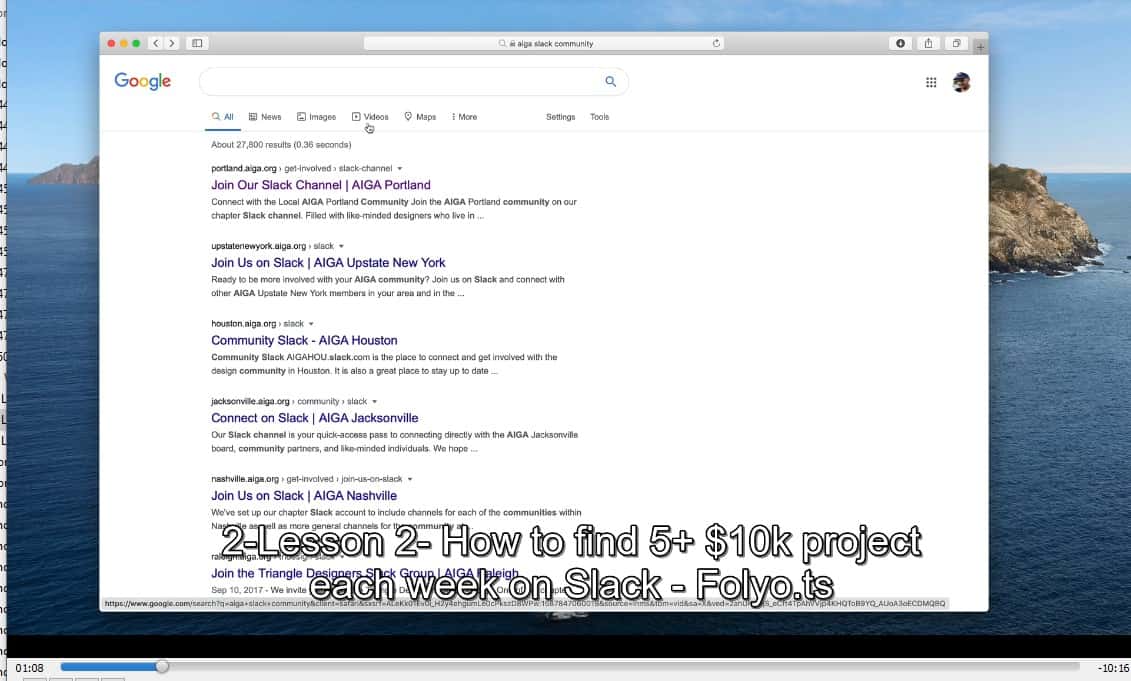
Task: Toggle the Safari sidebar icon
Action: [x=197, y=43]
